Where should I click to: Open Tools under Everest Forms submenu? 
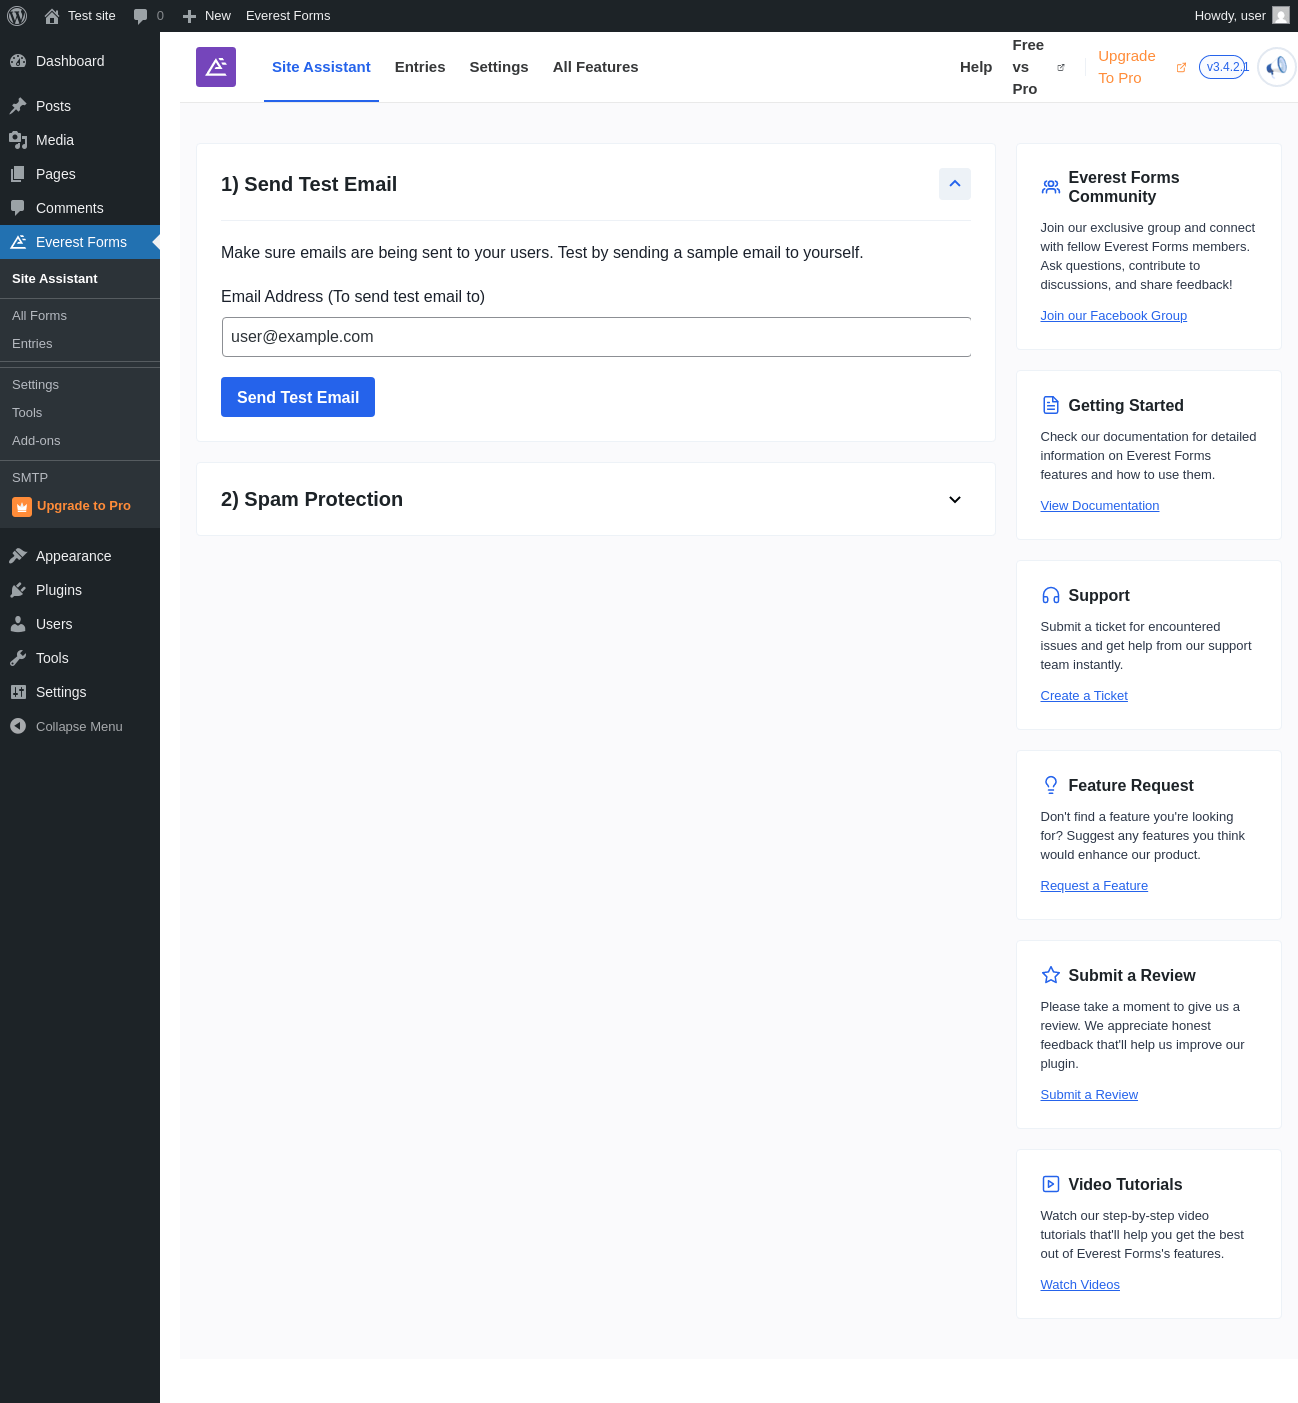point(27,413)
